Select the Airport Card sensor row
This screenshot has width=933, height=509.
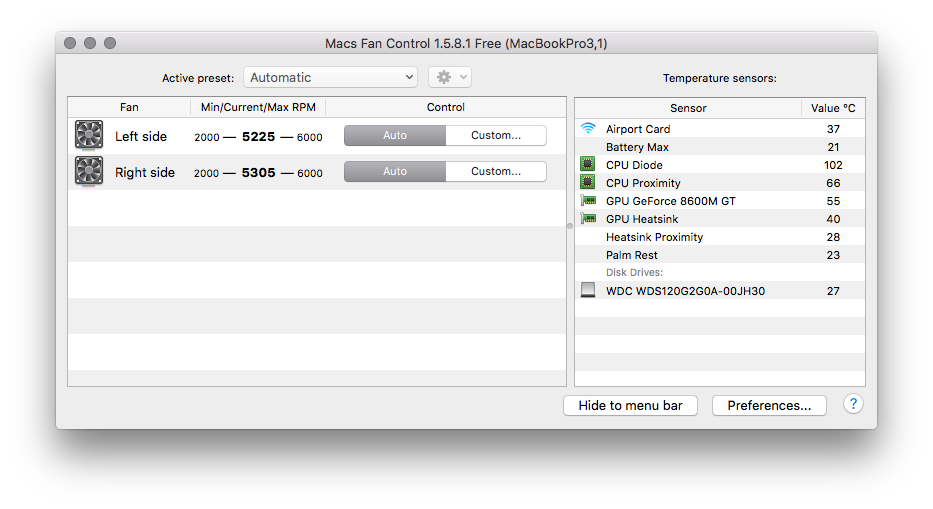coord(720,129)
